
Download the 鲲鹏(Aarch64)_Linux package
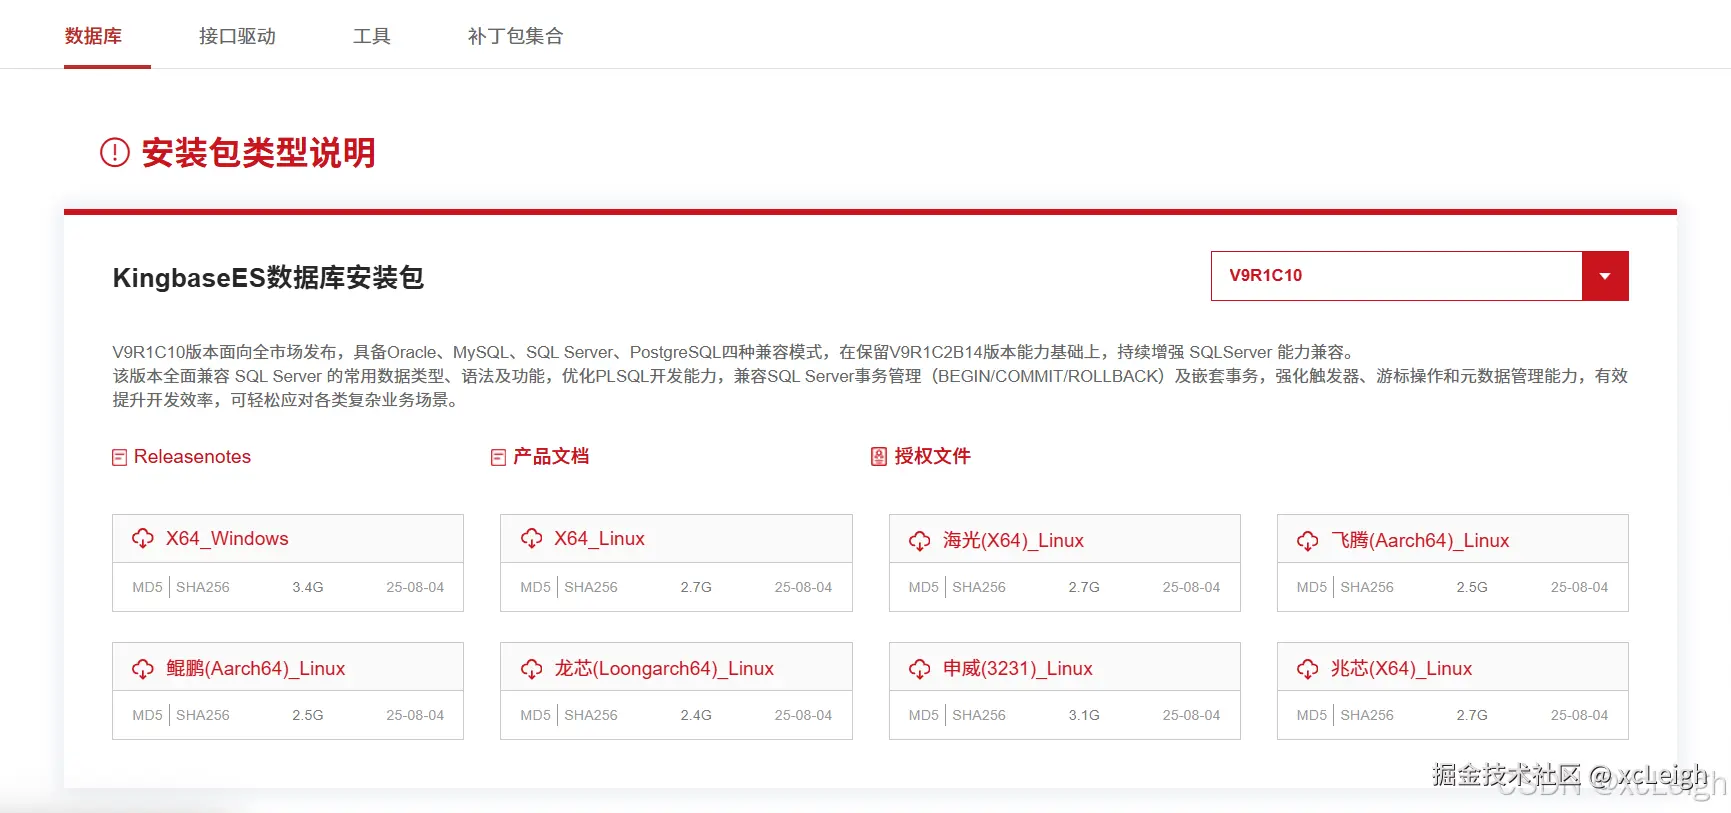pyautogui.click(x=255, y=668)
